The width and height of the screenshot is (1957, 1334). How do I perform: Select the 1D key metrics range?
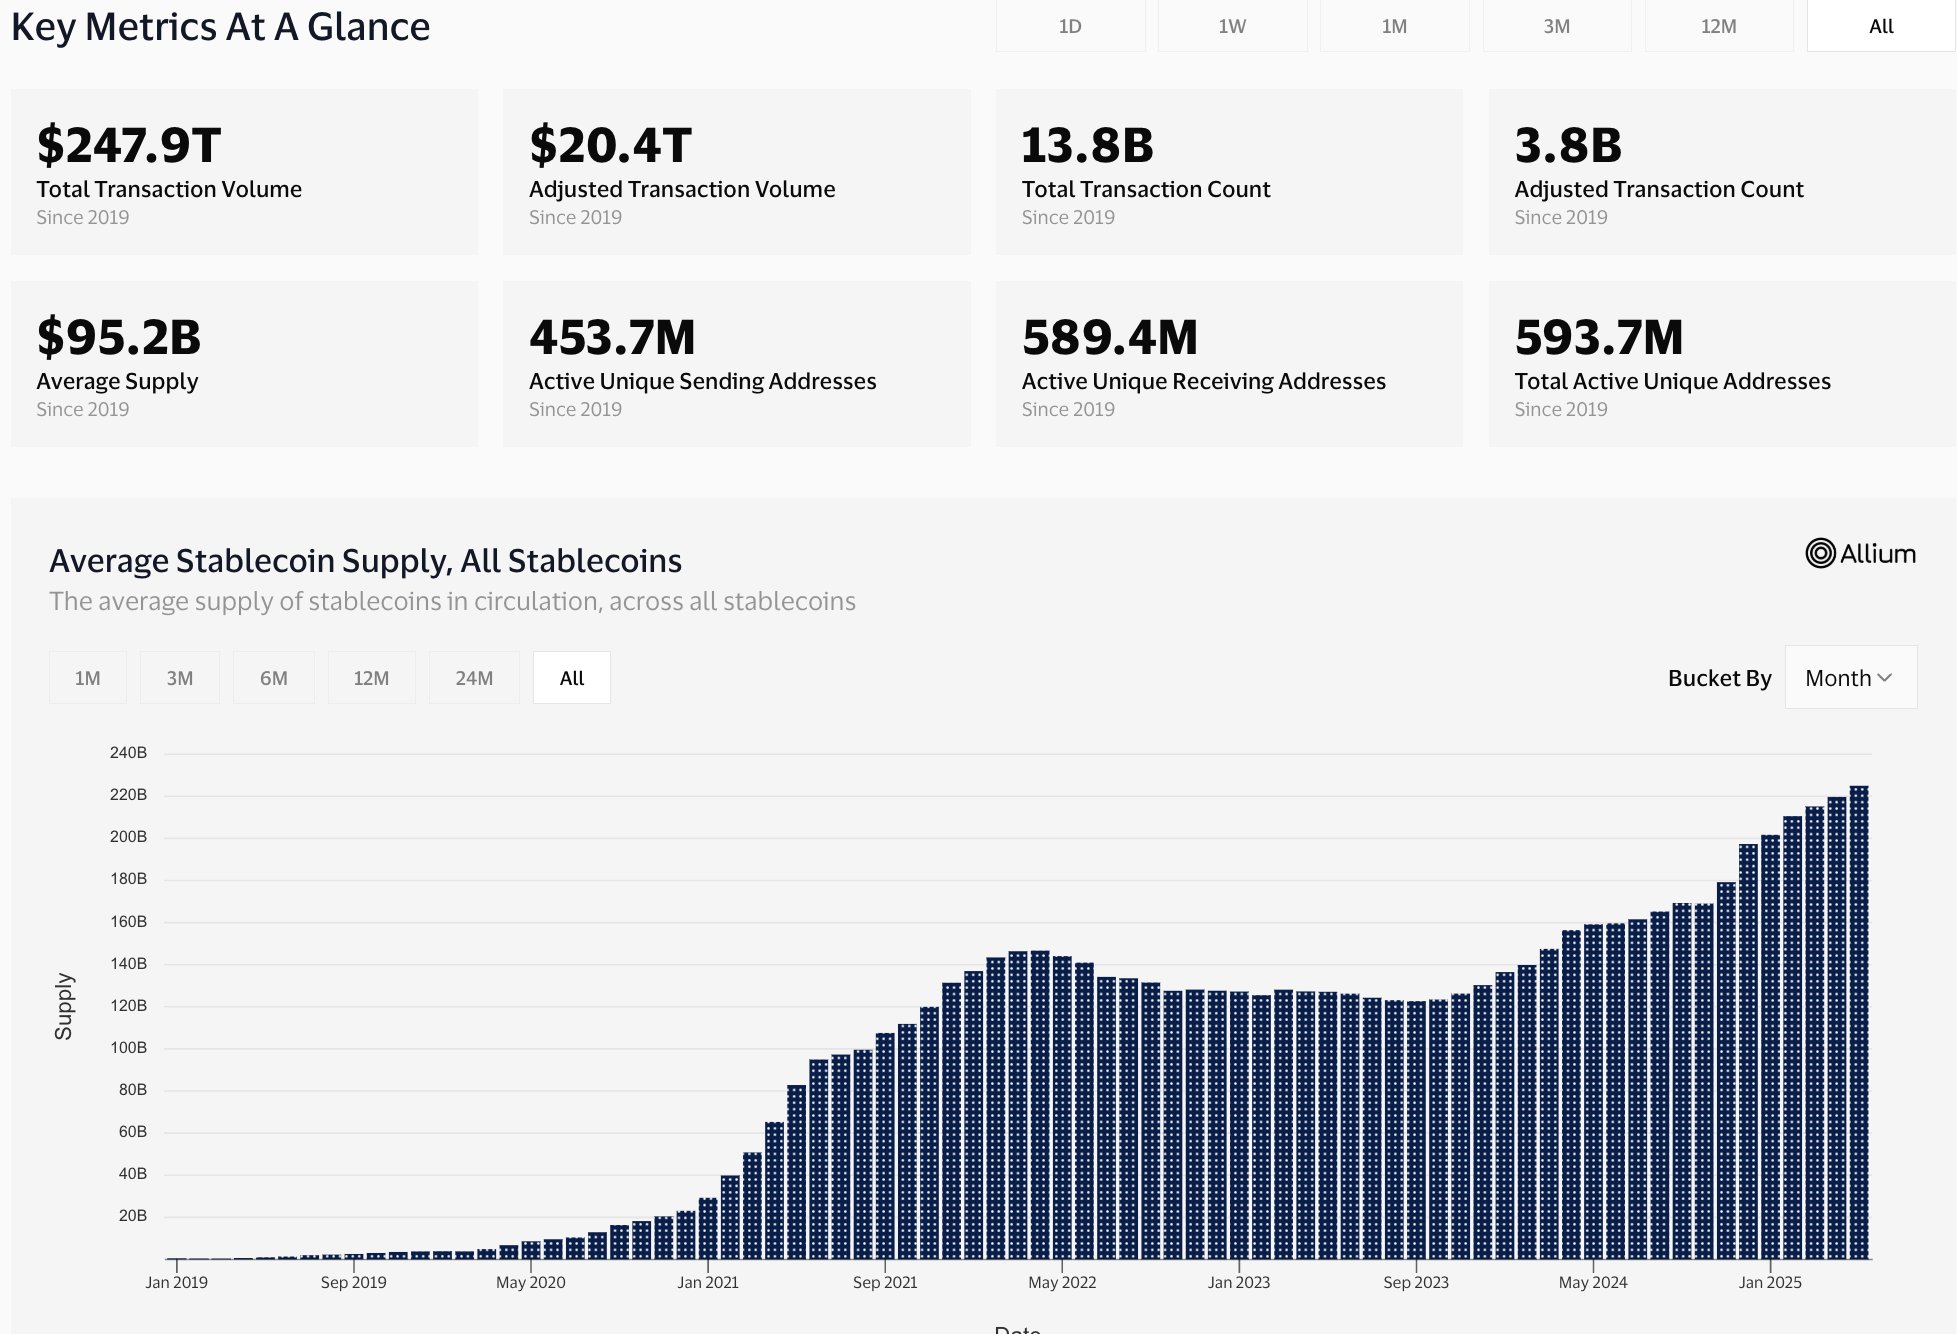coord(1070,26)
